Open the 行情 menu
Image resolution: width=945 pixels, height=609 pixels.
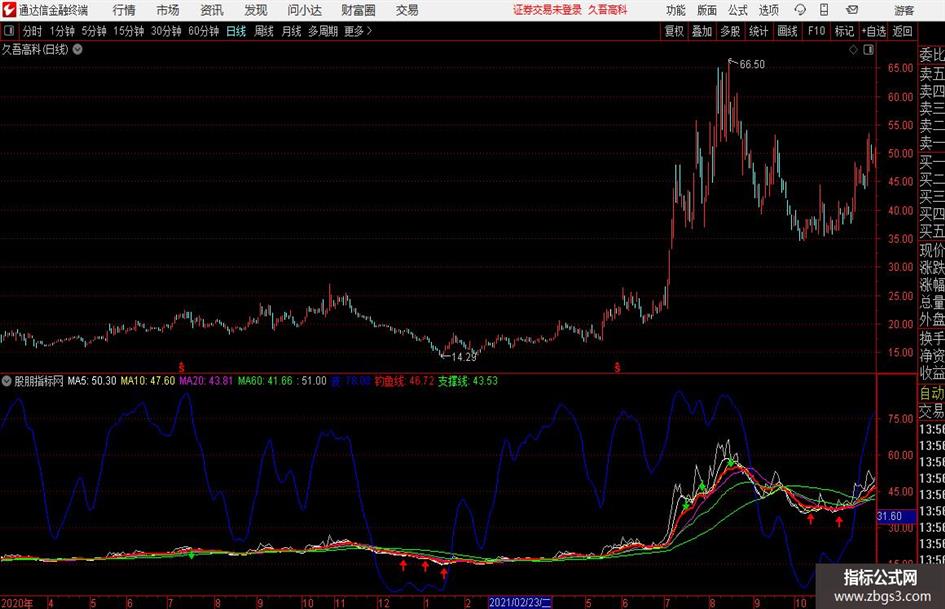click(124, 10)
